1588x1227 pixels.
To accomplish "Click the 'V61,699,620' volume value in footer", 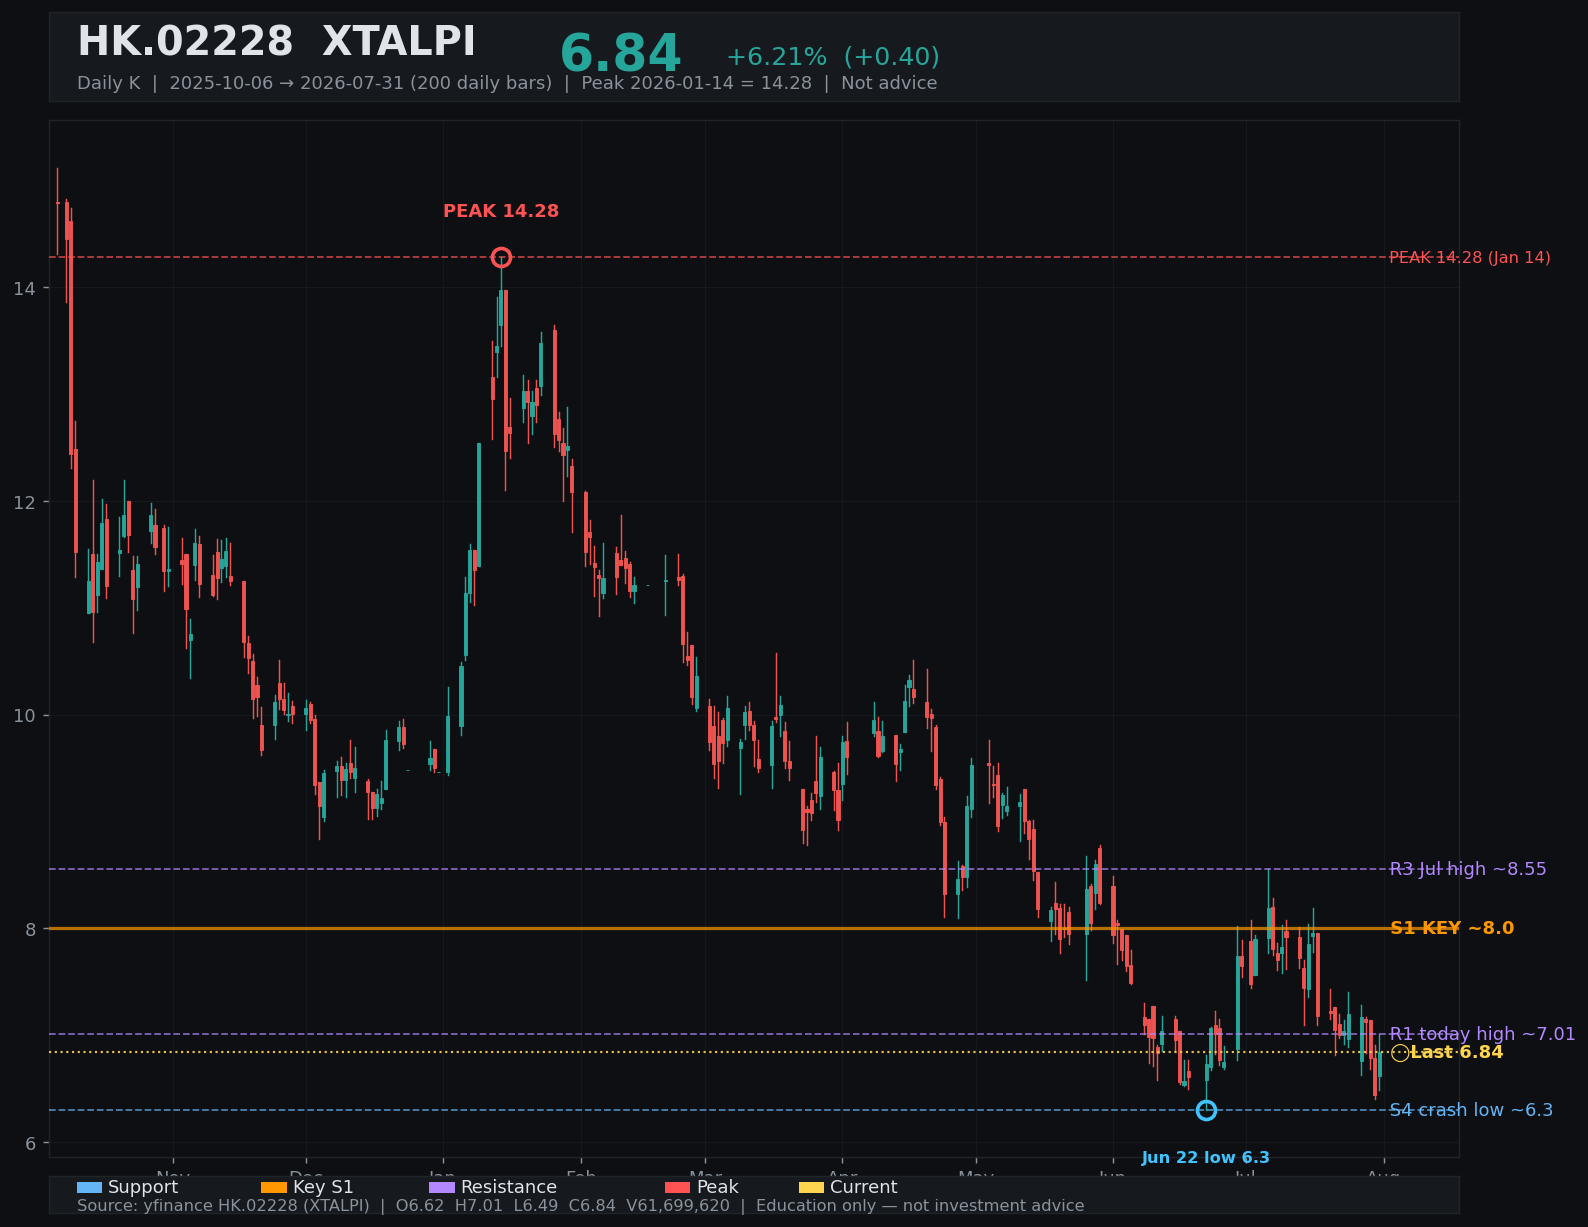I will pyautogui.click(x=679, y=1206).
